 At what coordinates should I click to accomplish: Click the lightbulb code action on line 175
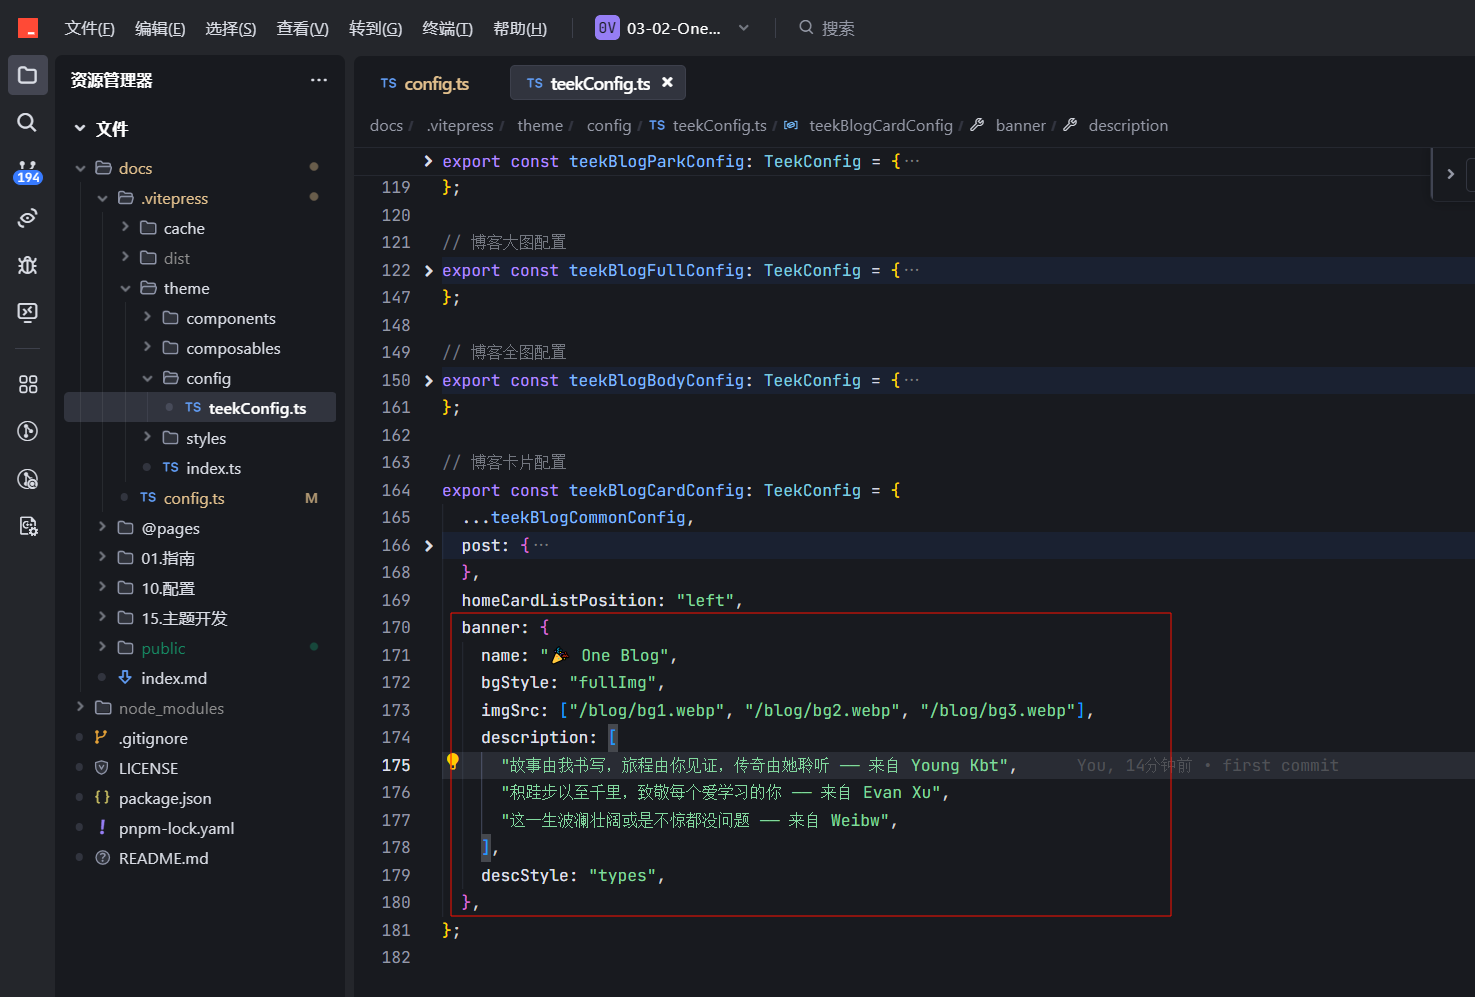[x=453, y=762]
